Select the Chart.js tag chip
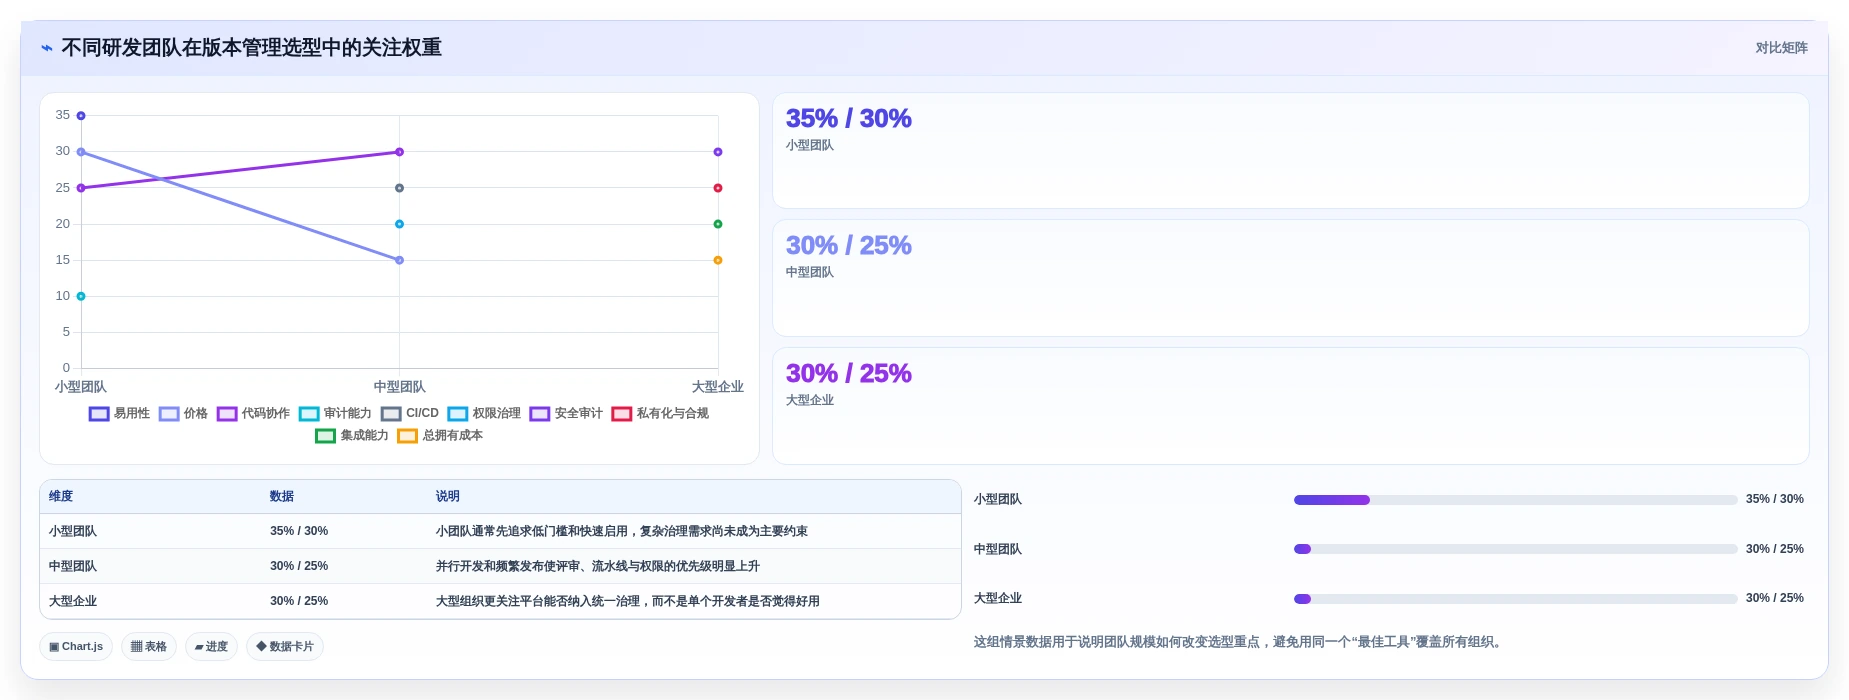 pos(76,647)
